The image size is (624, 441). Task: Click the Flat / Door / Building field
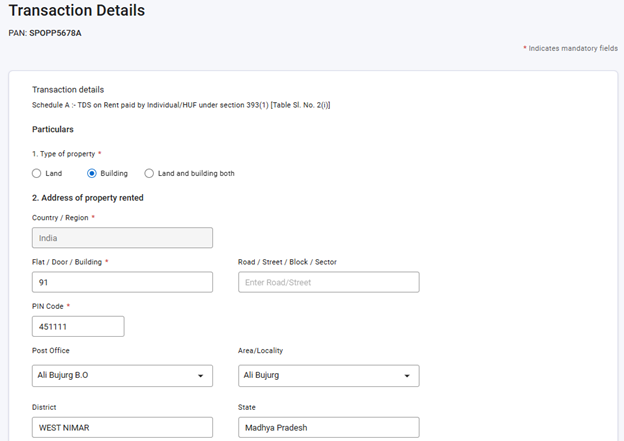pos(122,282)
